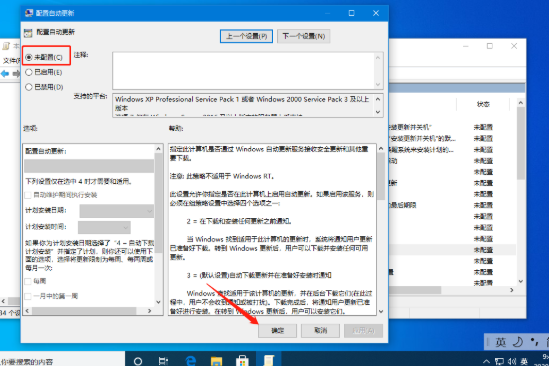This screenshot has height=366, width=549.
Task: Close the 配置自动更新 dialog
Action: 376,13
